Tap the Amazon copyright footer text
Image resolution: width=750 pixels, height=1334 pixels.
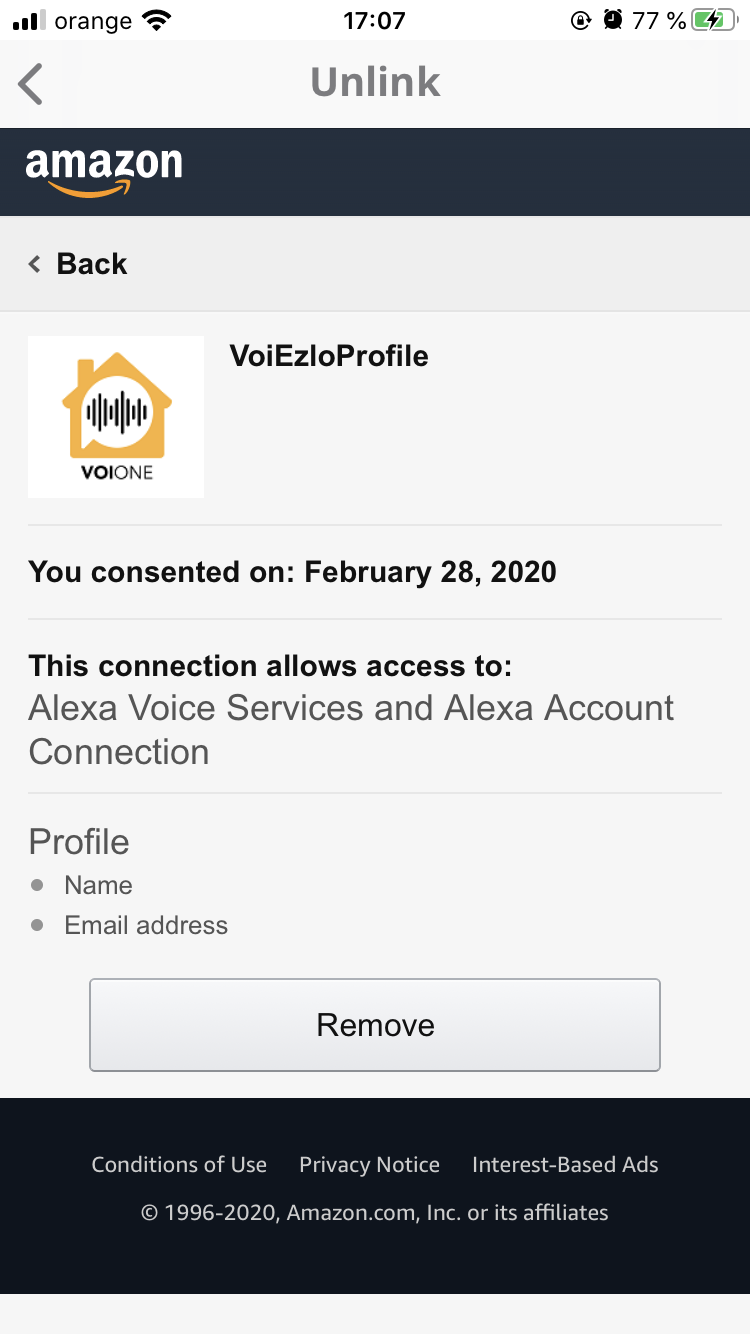(x=375, y=1213)
